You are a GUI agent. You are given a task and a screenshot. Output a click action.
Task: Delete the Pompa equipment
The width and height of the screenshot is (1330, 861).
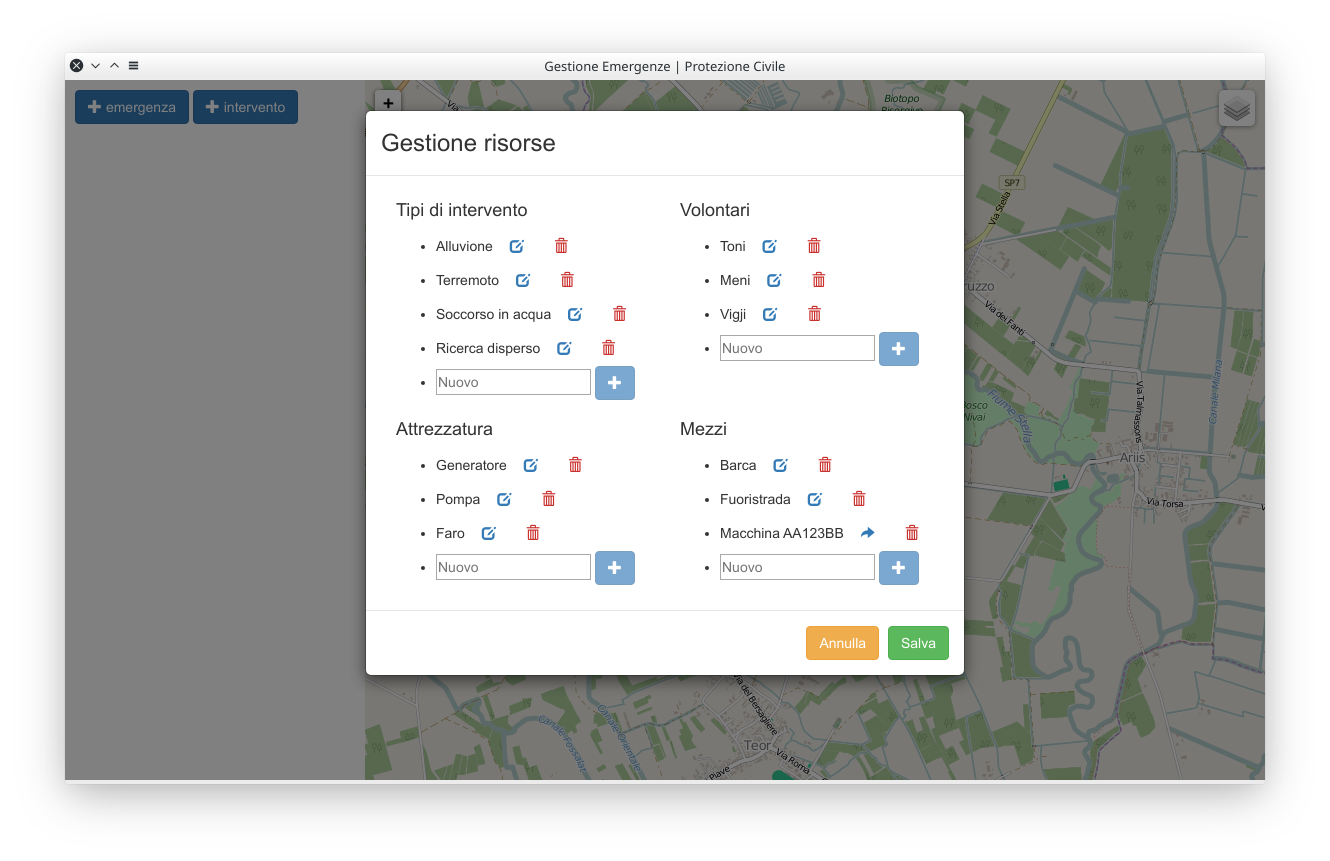click(549, 499)
